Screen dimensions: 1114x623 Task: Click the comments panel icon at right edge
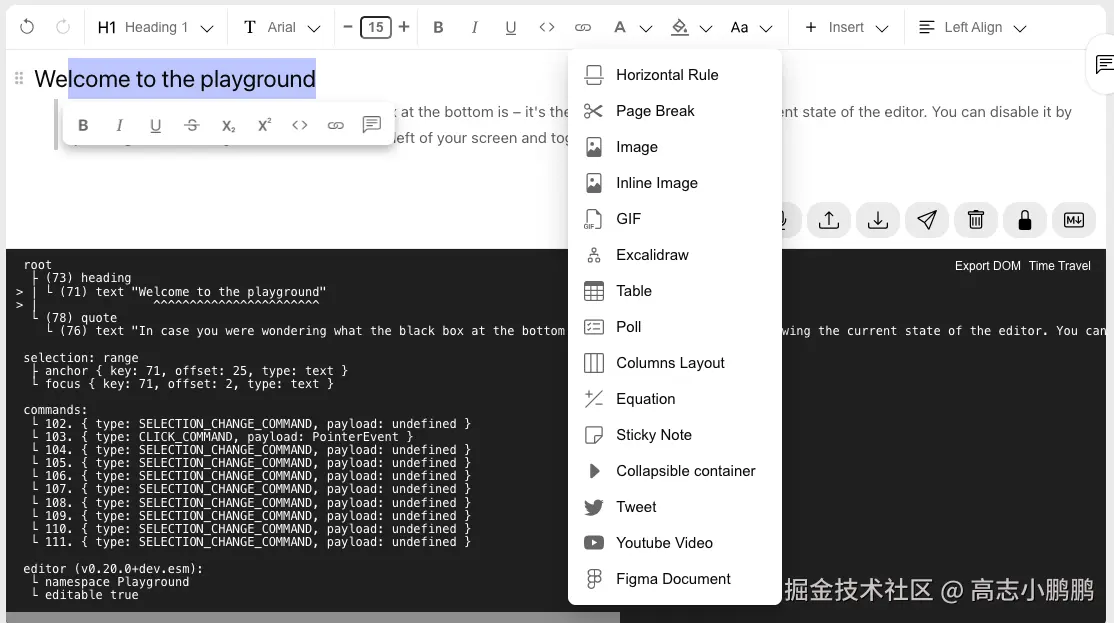point(1104,65)
